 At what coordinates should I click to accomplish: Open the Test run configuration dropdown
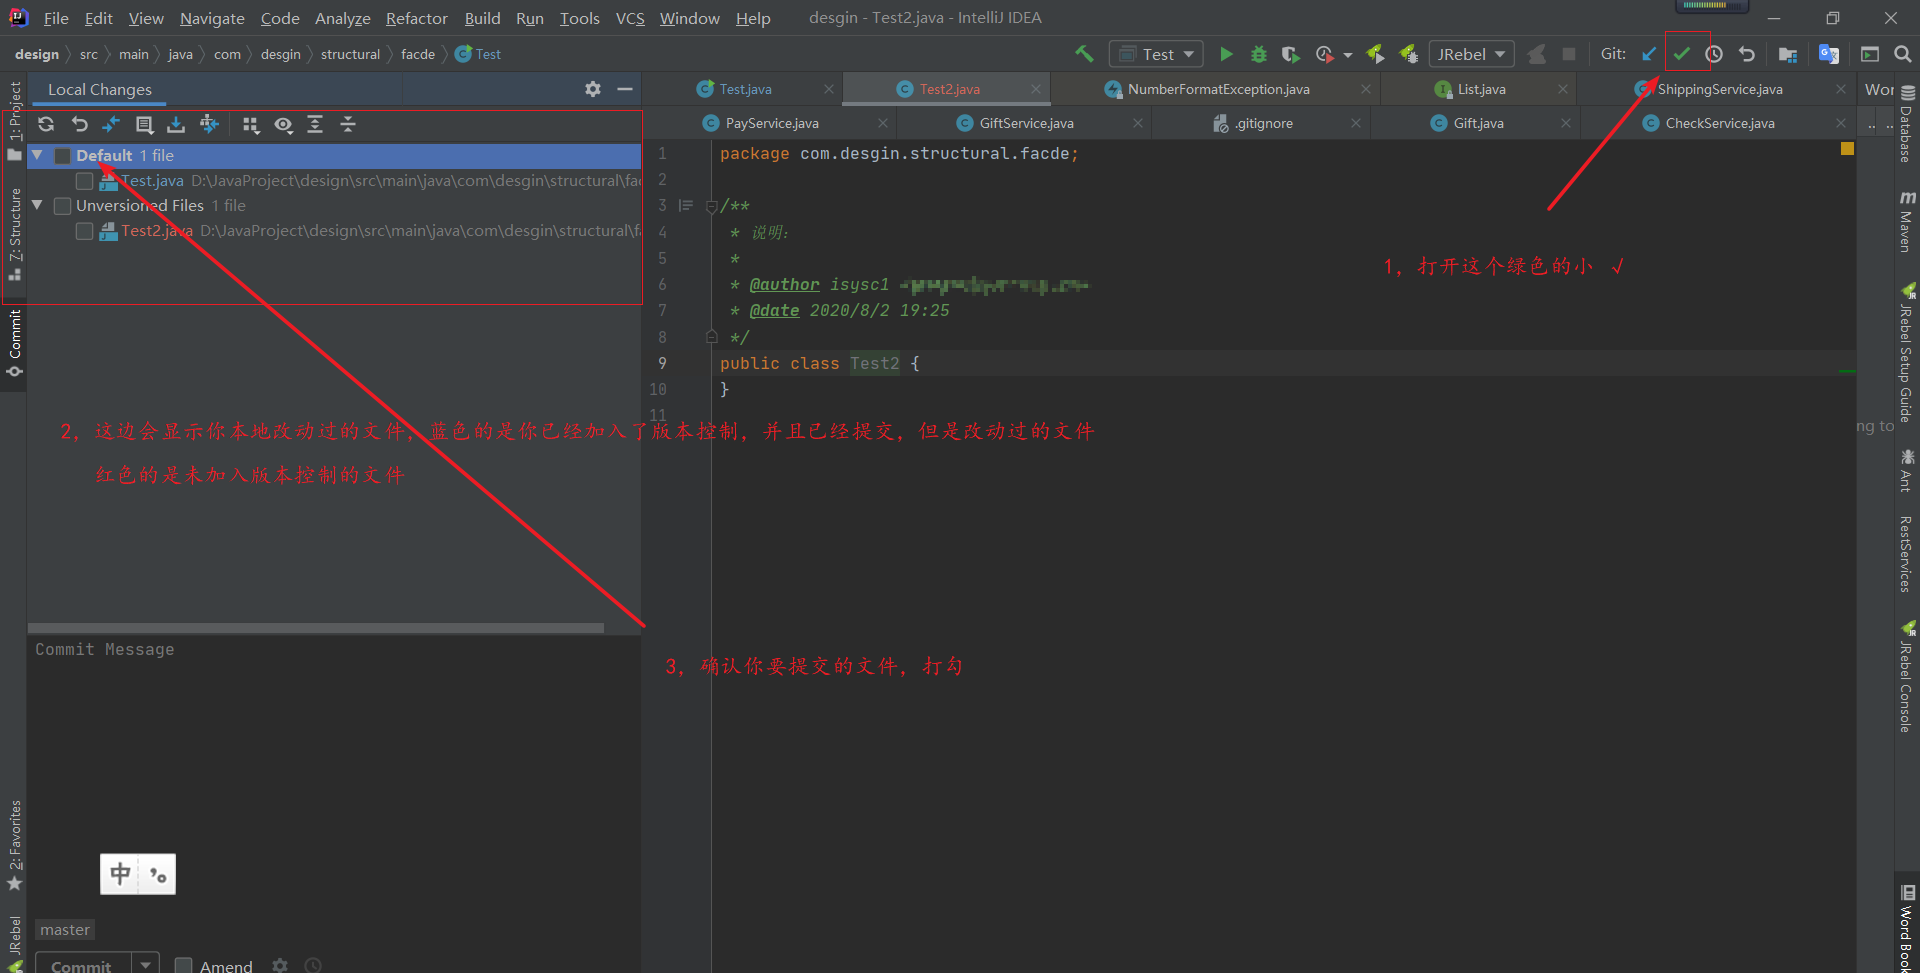pos(1157,54)
